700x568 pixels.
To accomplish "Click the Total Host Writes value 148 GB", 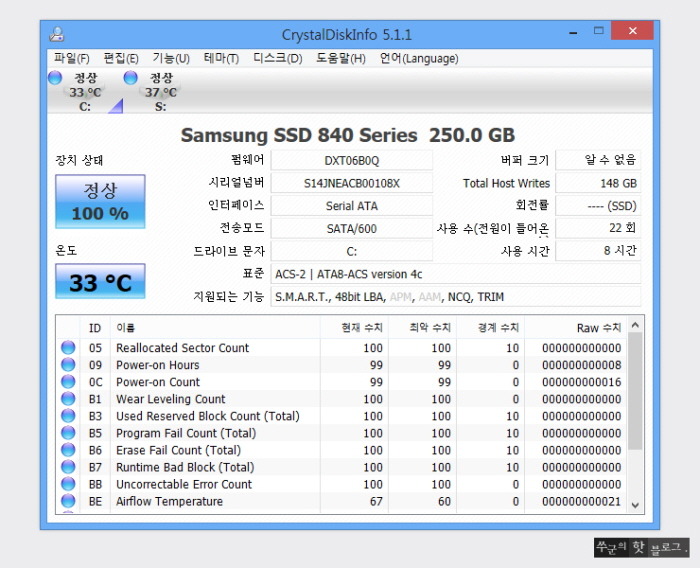I will tap(598, 183).
